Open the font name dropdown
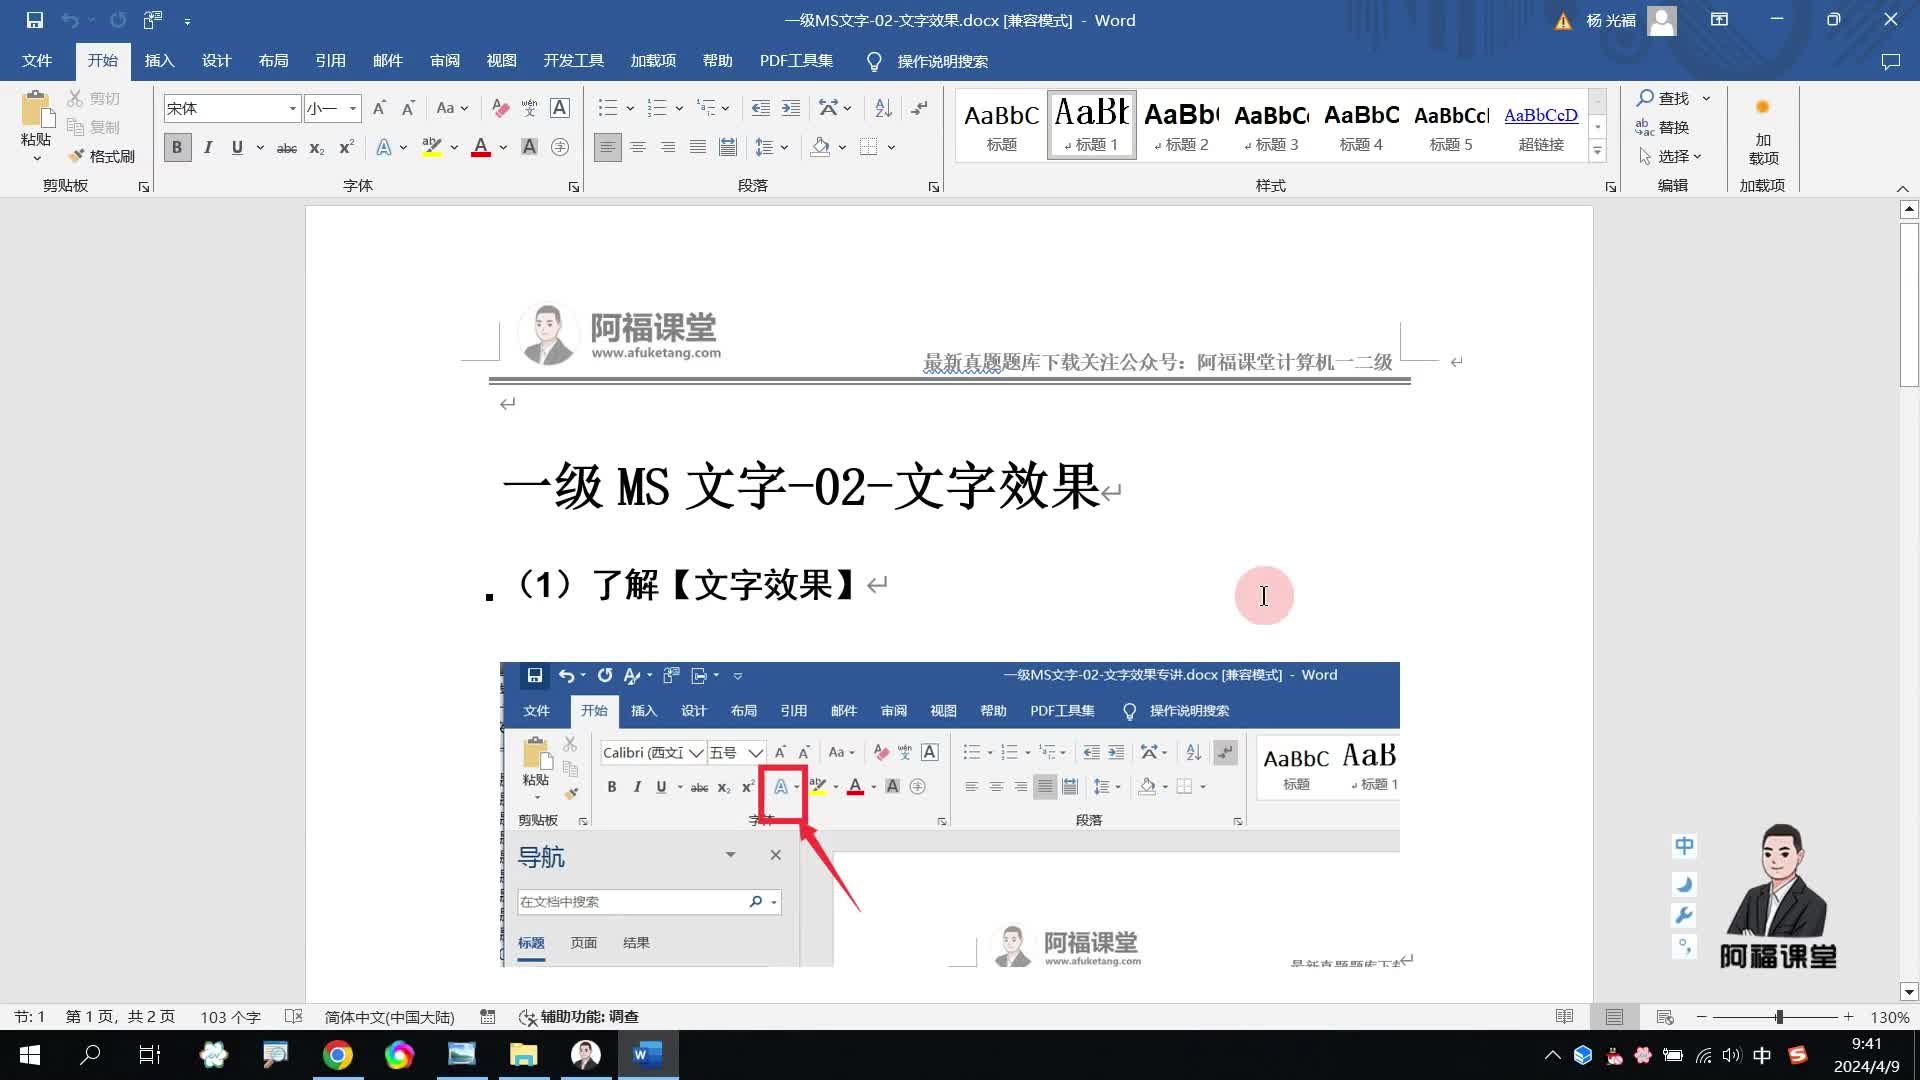This screenshot has width=1920, height=1080. coord(292,108)
